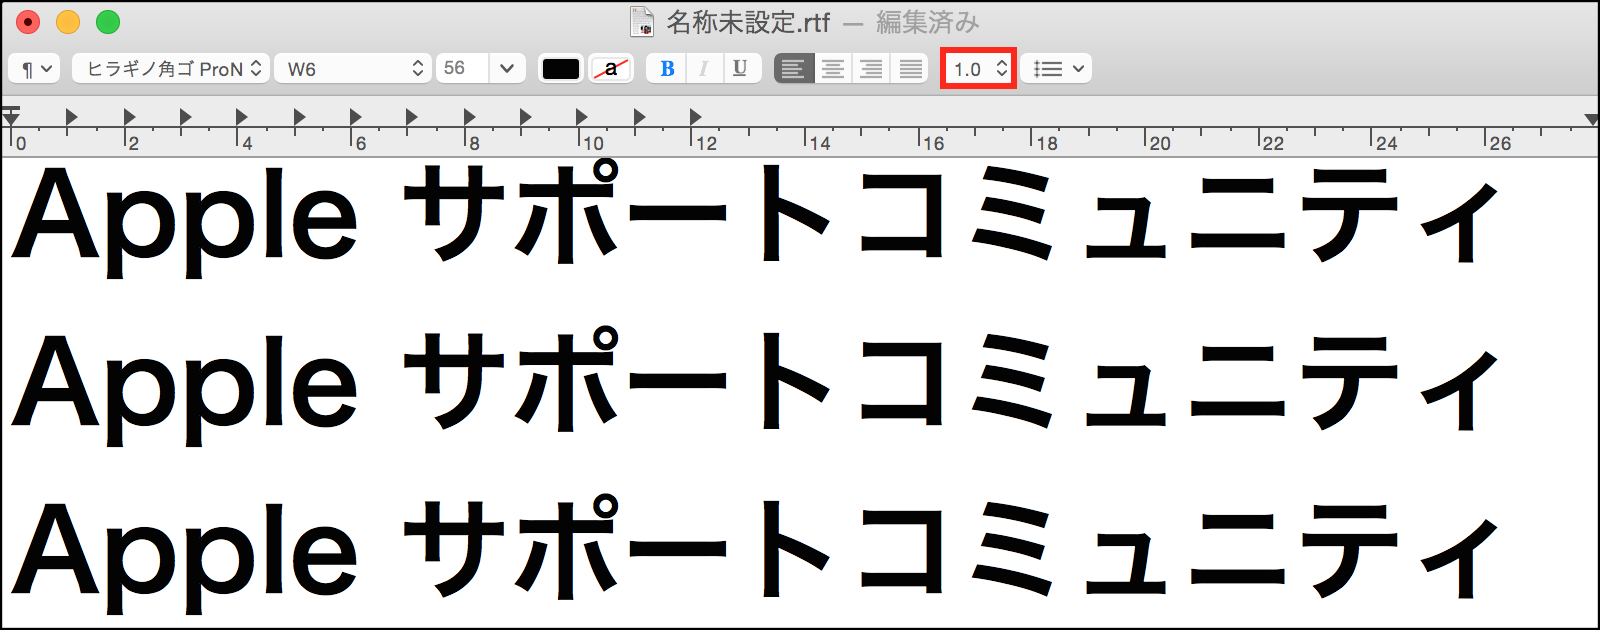Viewport: 1600px width, 630px height.
Task: Toggle underline formatting
Action: (x=740, y=68)
